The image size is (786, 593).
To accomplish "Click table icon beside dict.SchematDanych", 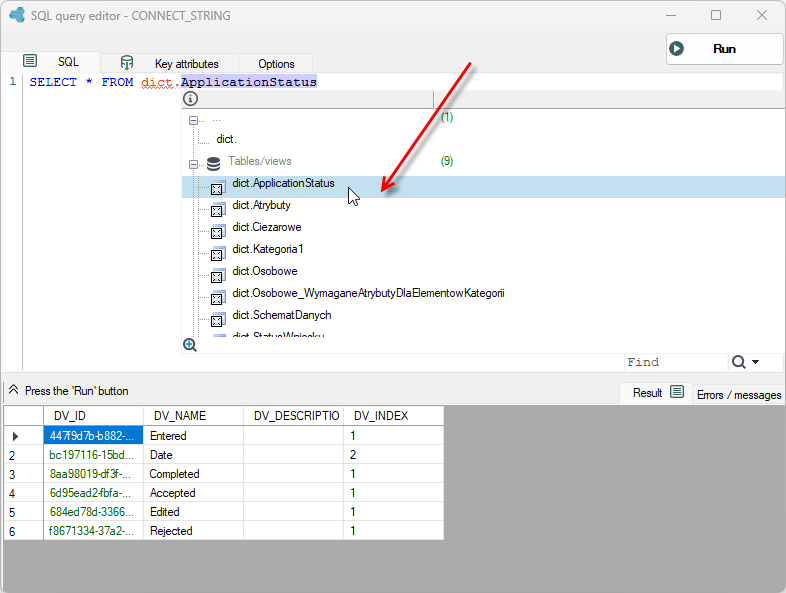I will 218,319.
